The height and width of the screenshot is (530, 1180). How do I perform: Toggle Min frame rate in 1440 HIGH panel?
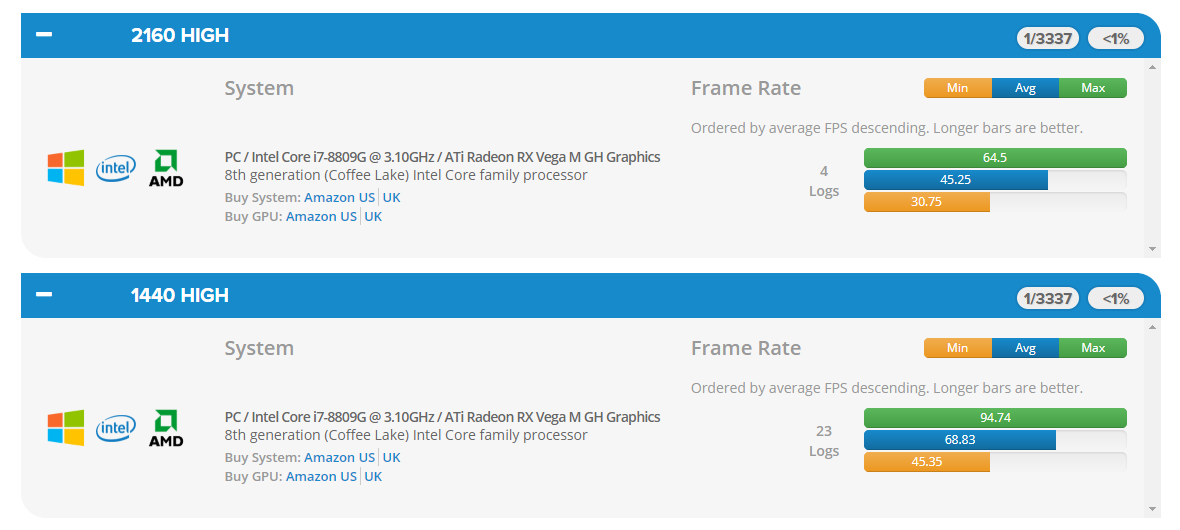click(x=957, y=348)
